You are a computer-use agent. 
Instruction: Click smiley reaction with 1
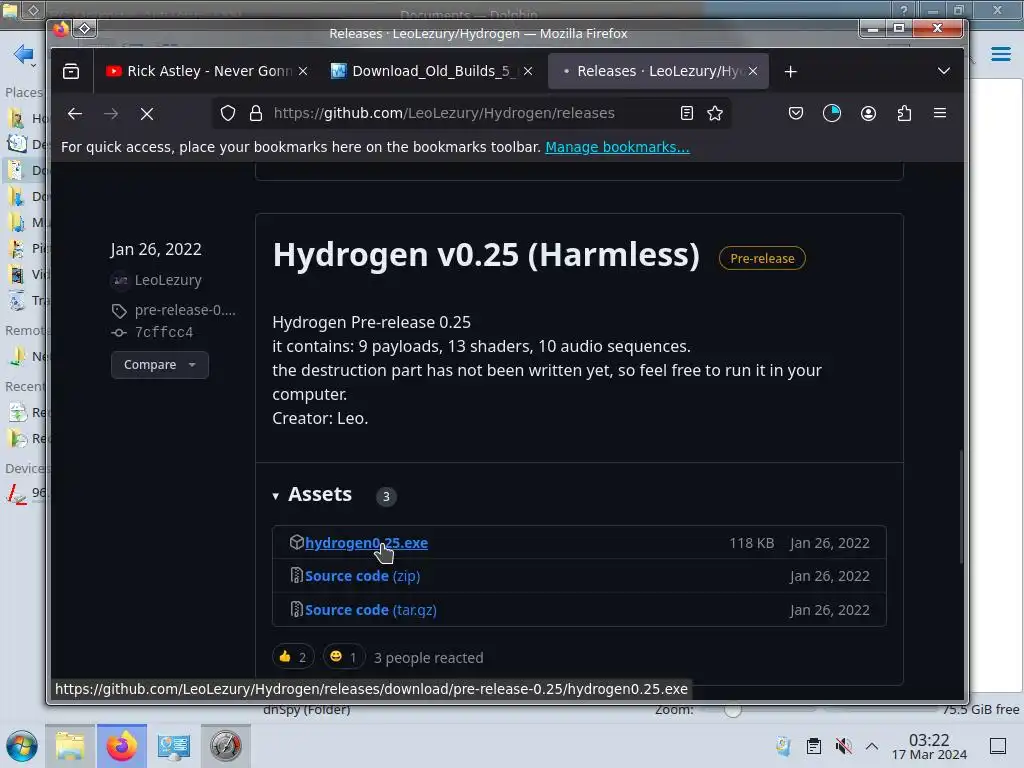tap(344, 657)
